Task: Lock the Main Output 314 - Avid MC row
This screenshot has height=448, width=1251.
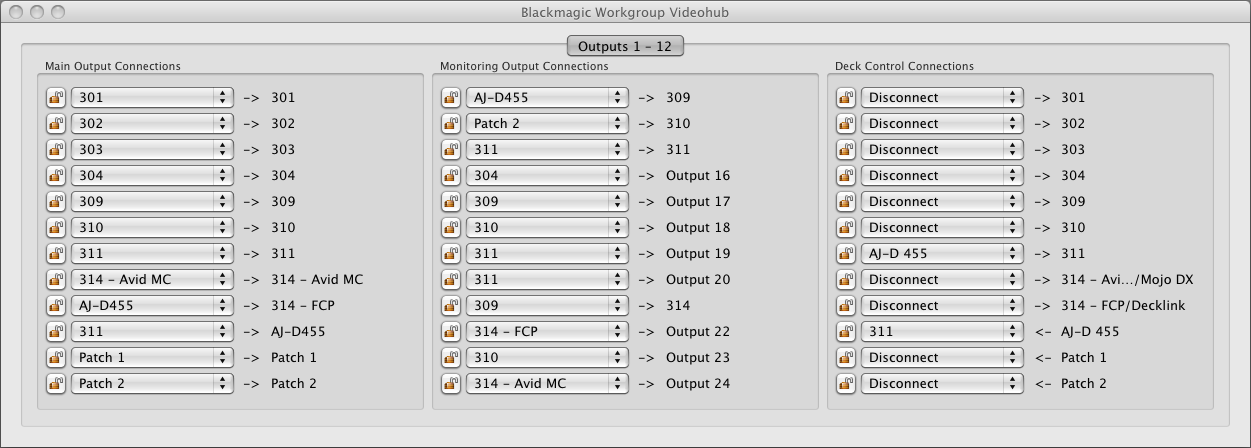Action: coord(56,280)
